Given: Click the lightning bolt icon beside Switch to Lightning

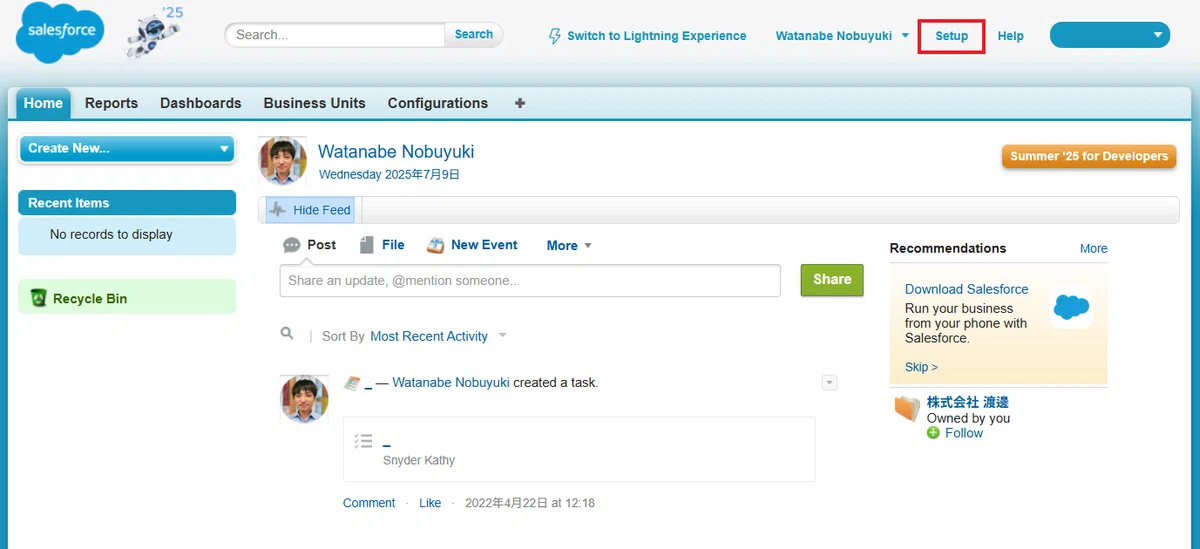Looking at the screenshot, I should click(x=555, y=36).
